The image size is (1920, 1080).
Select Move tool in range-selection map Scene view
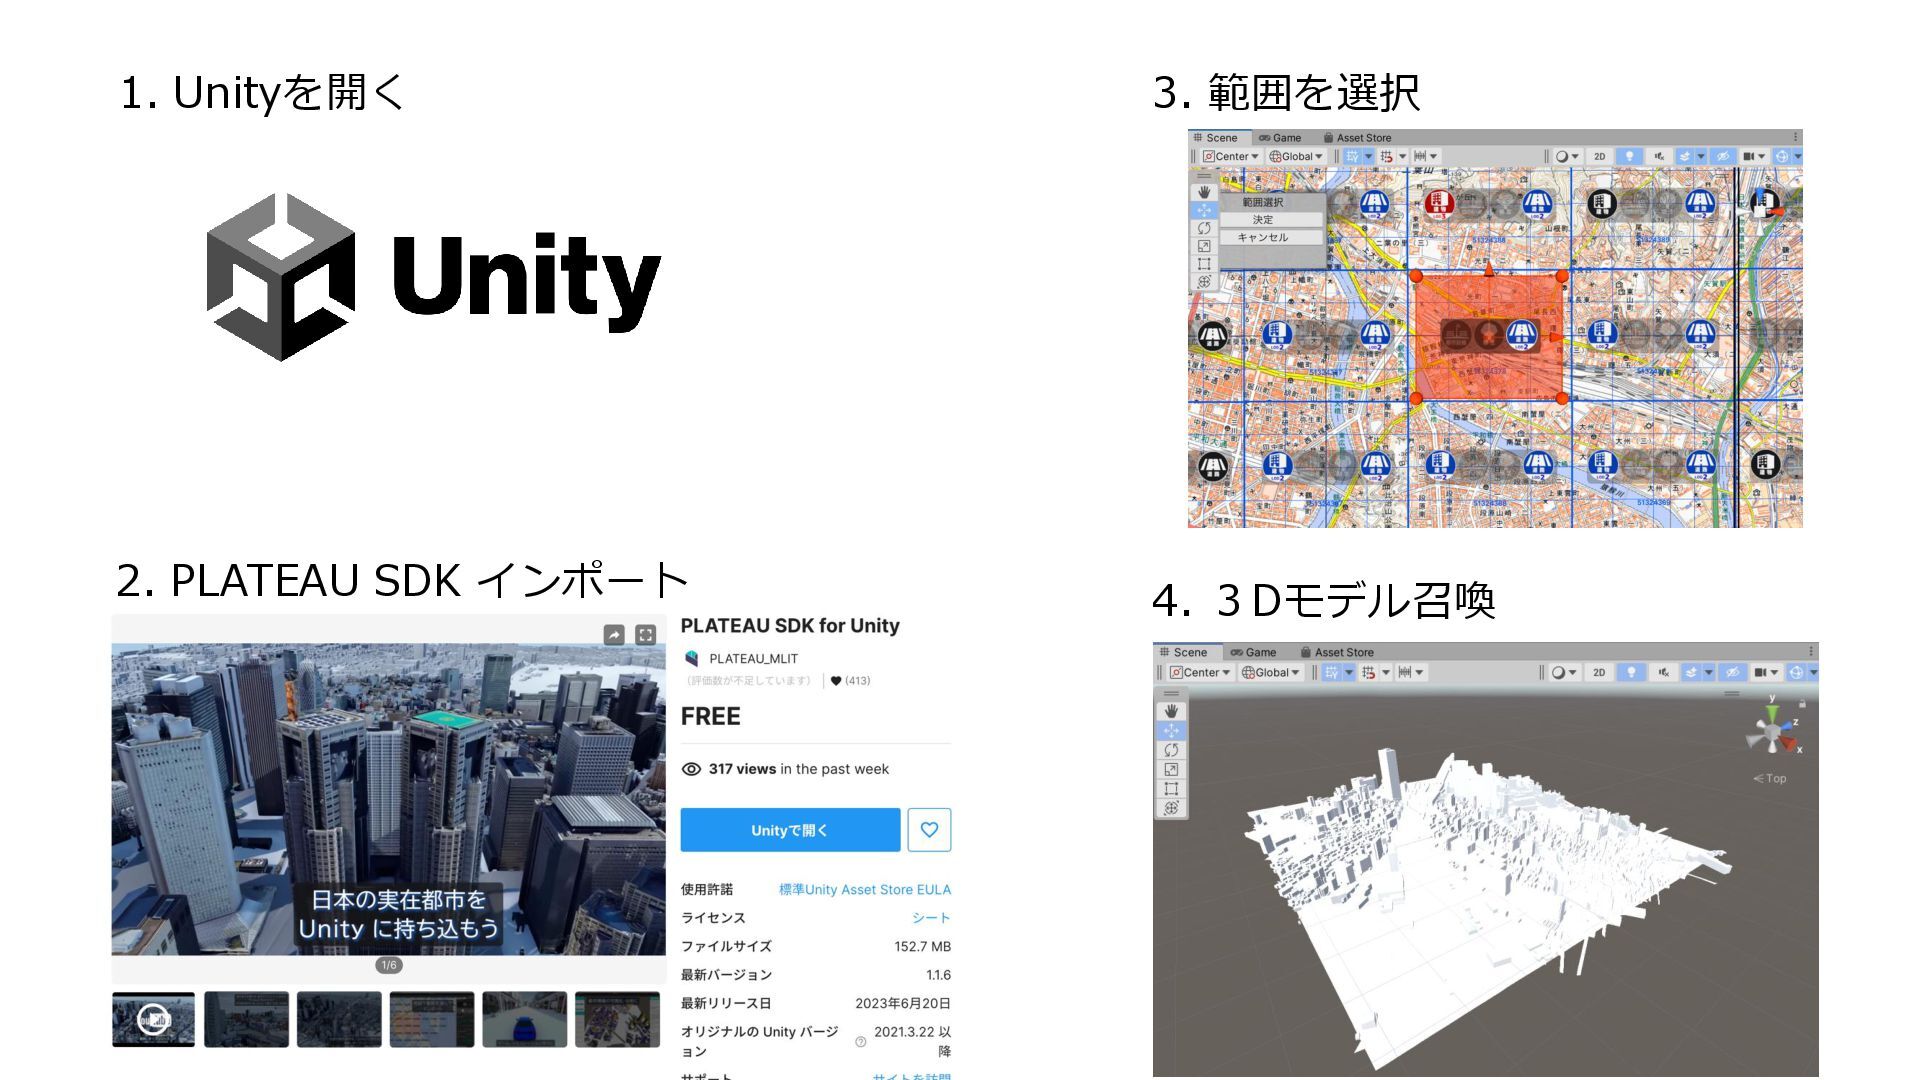pyautogui.click(x=1204, y=210)
